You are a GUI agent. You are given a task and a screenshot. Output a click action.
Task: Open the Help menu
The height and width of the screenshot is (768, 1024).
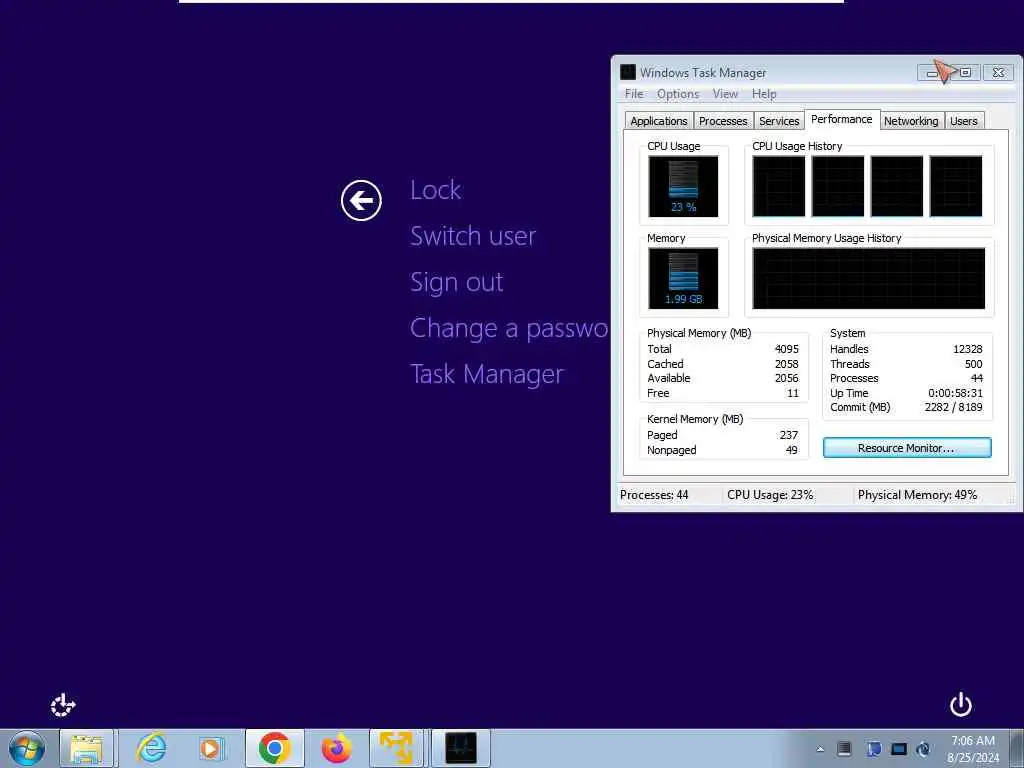764,94
